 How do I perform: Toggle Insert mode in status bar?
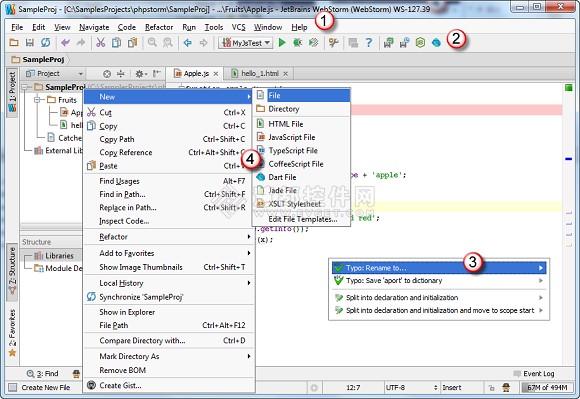point(452,387)
